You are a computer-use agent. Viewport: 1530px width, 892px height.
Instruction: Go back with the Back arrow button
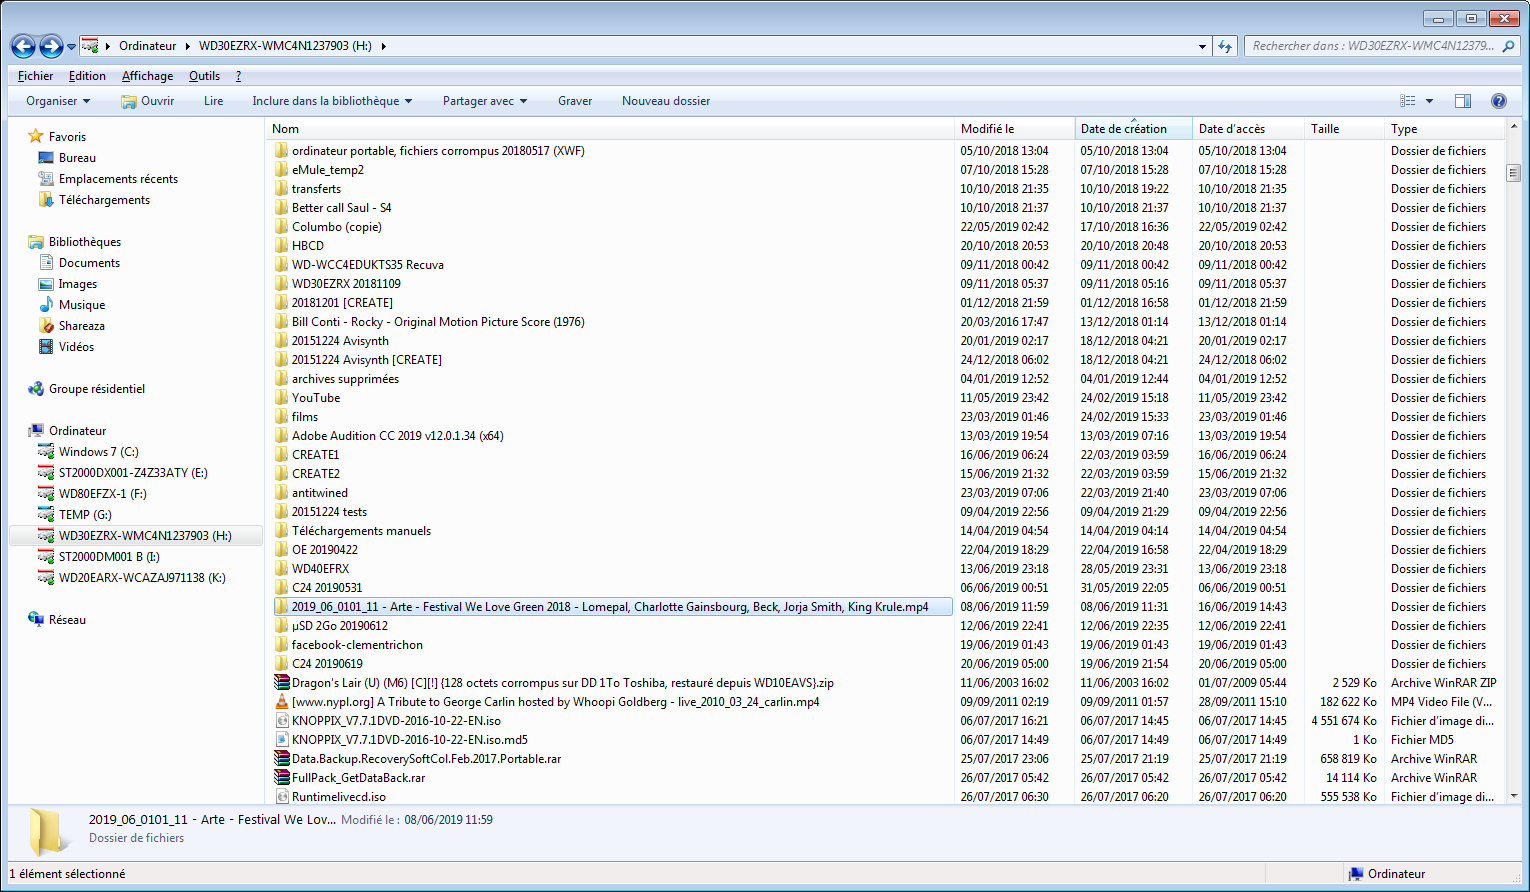[23, 46]
